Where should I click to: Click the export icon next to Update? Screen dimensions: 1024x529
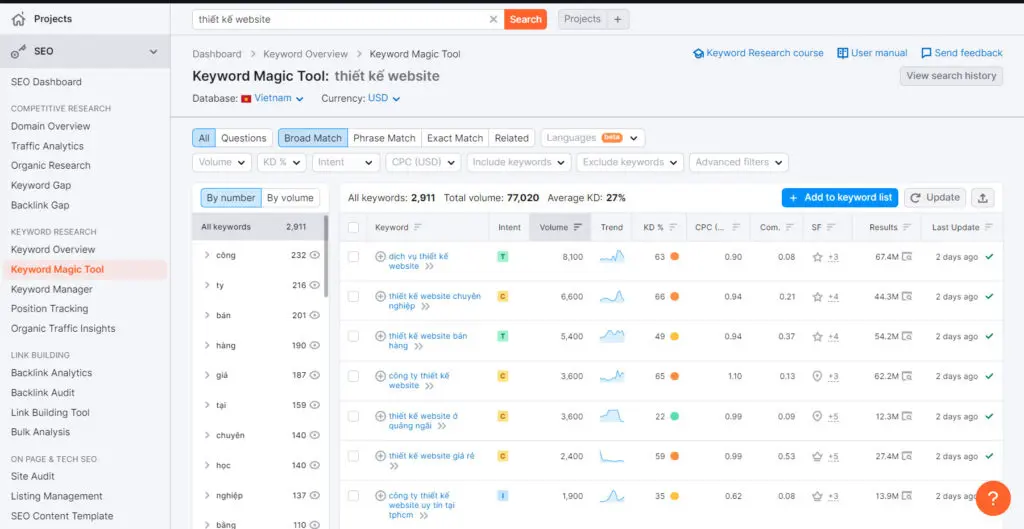click(986, 198)
